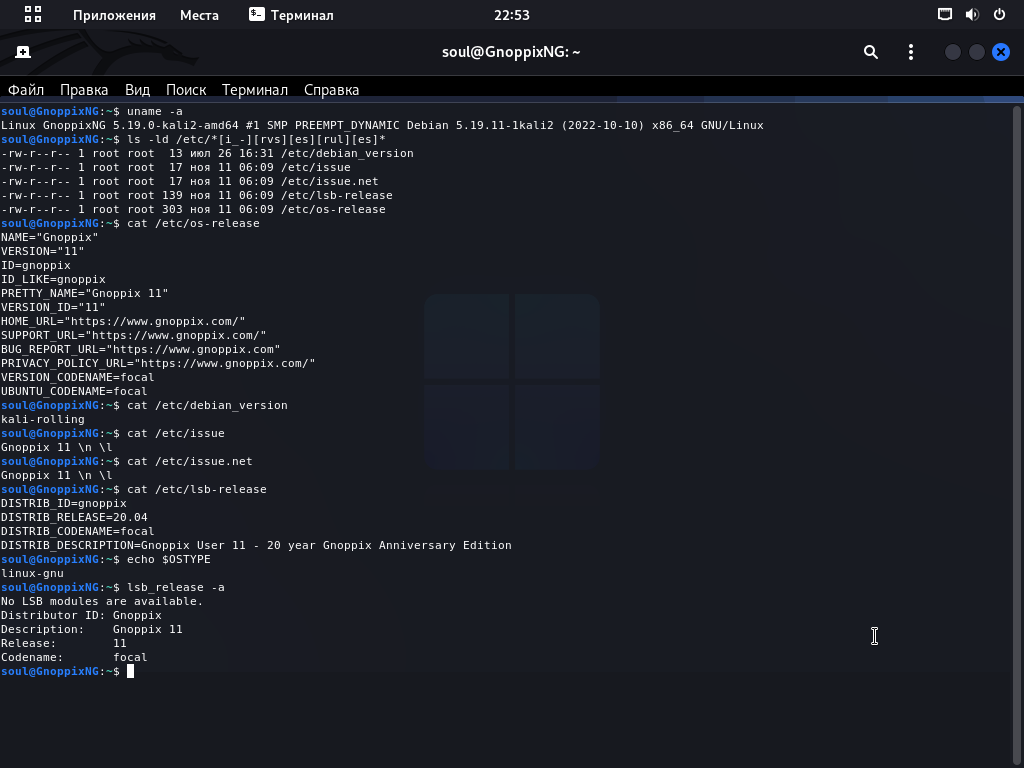Click the DISTRIB_RELEASE=20.04 line
This screenshot has width=1024, height=768.
pos(74,517)
